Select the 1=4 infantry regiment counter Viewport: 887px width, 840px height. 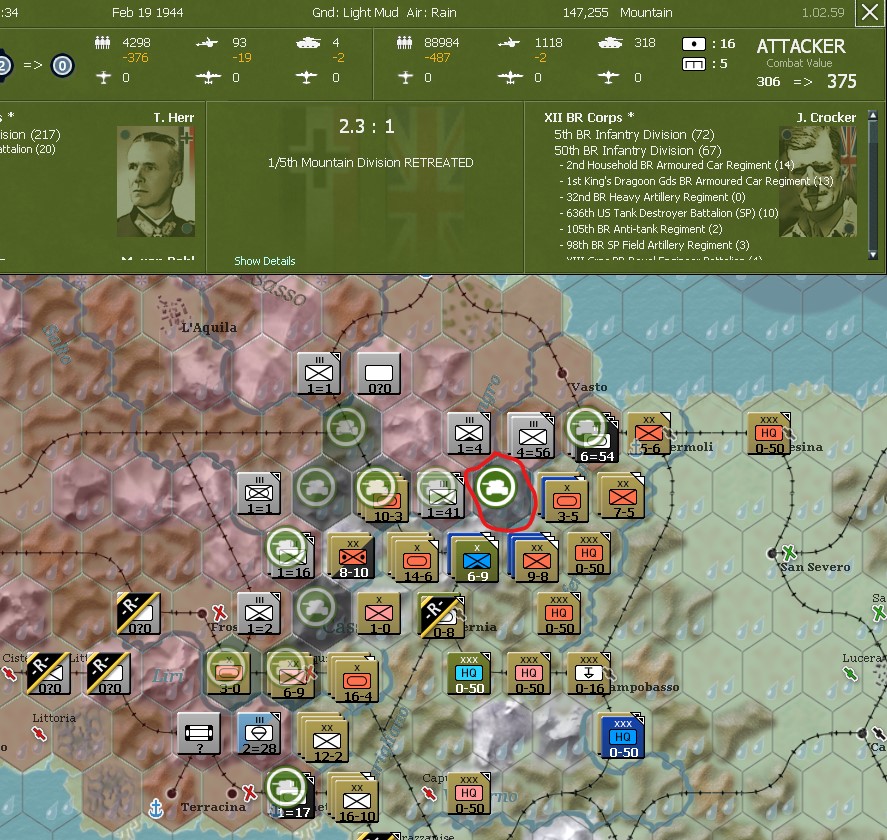[469, 433]
